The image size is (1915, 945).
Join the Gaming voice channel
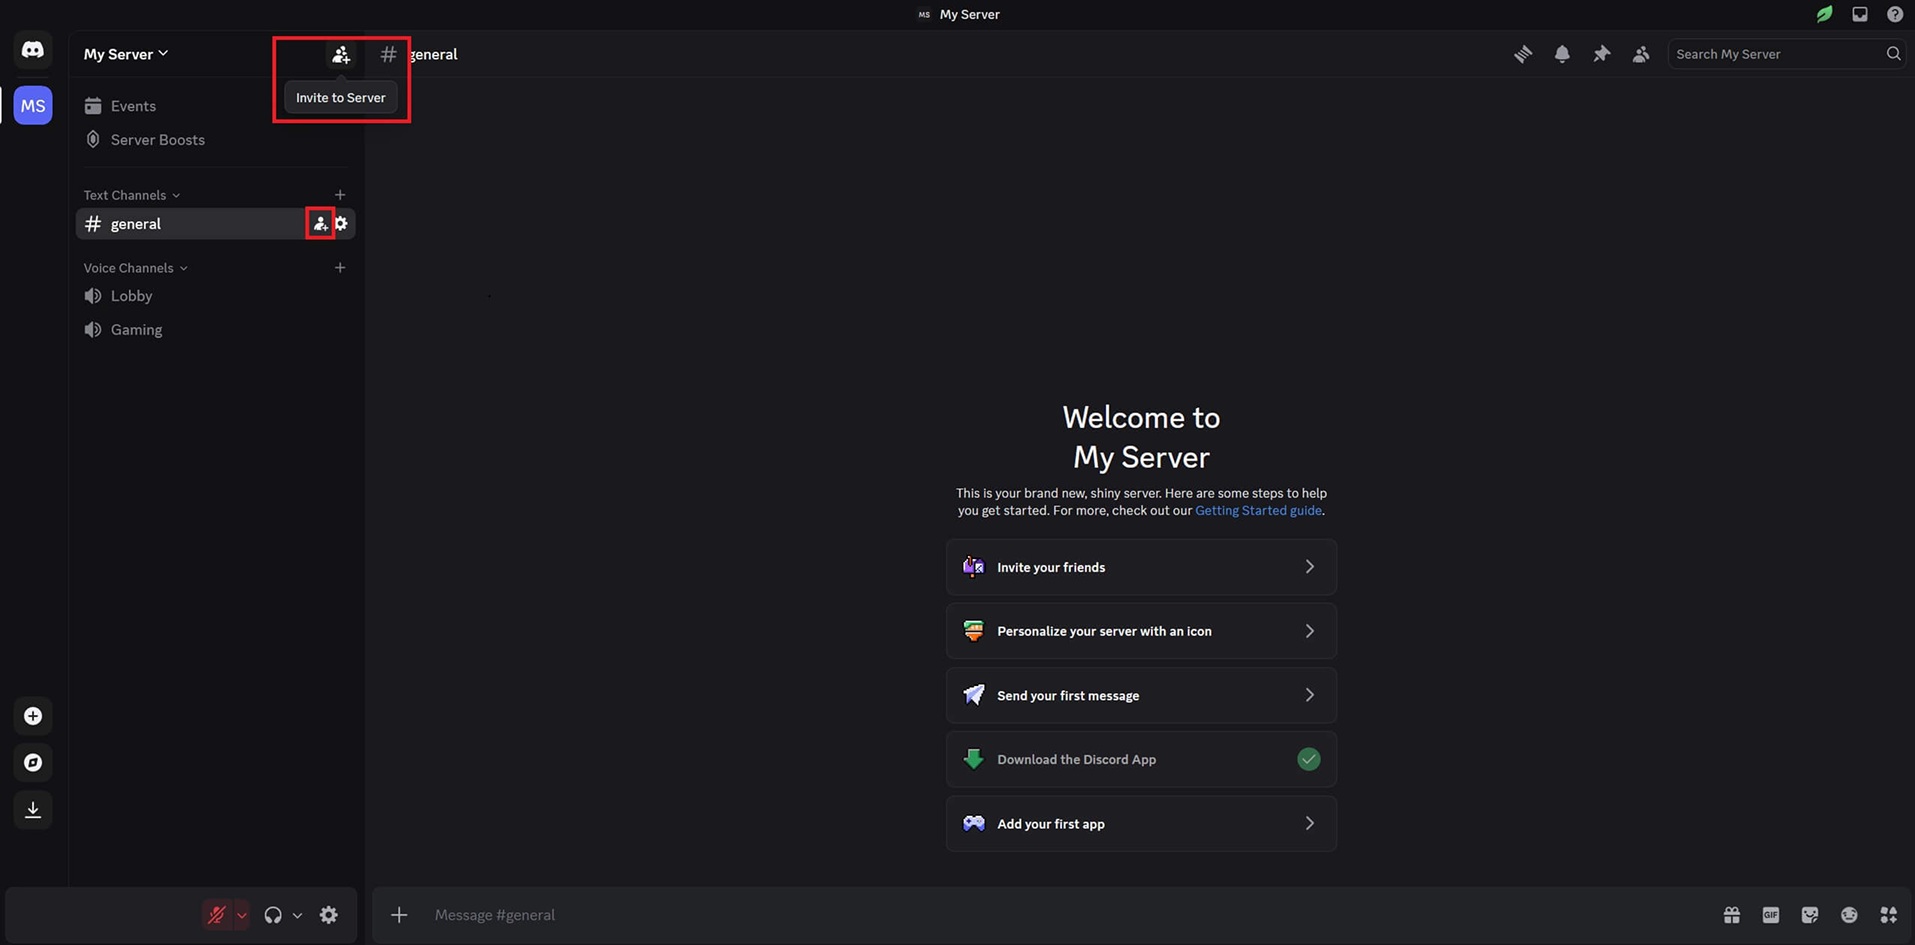click(x=214, y=330)
